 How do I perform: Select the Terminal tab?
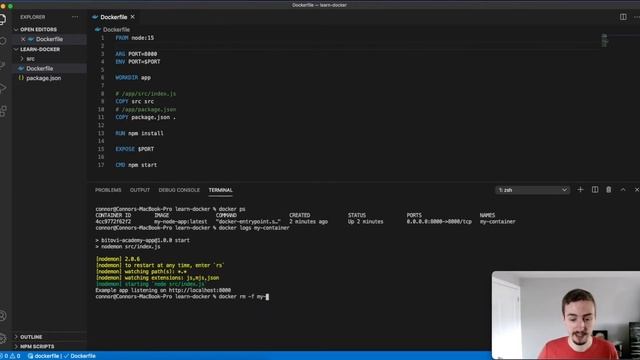click(x=220, y=190)
